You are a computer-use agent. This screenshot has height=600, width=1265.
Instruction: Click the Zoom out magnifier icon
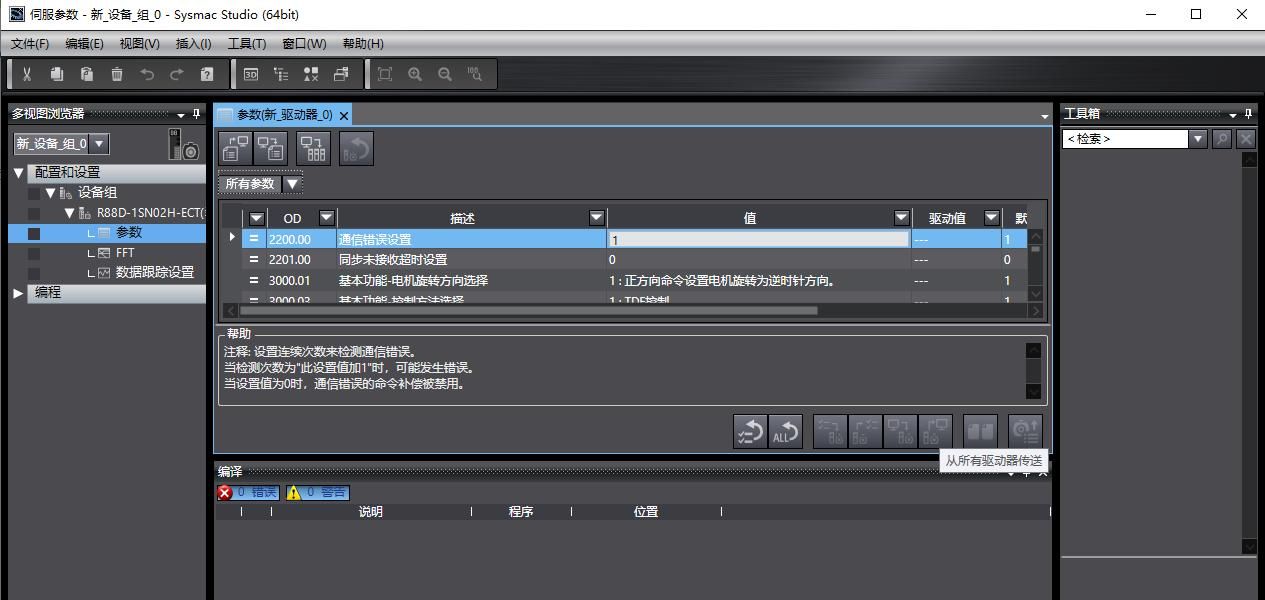445,74
